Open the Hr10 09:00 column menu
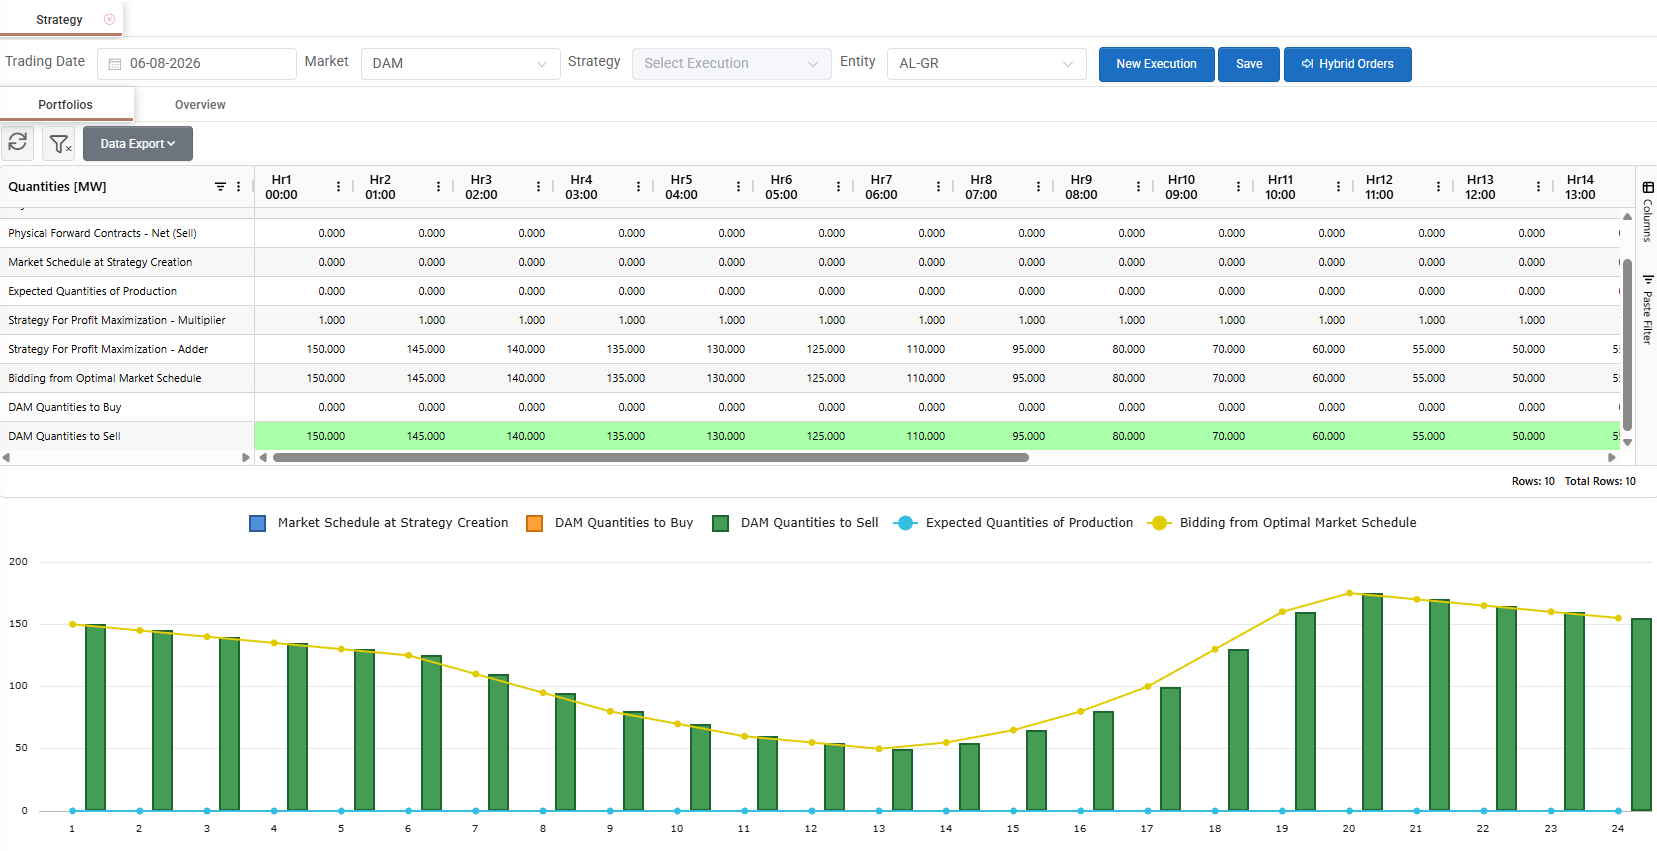The height and width of the screenshot is (851, 1657). pos(1238,187)
